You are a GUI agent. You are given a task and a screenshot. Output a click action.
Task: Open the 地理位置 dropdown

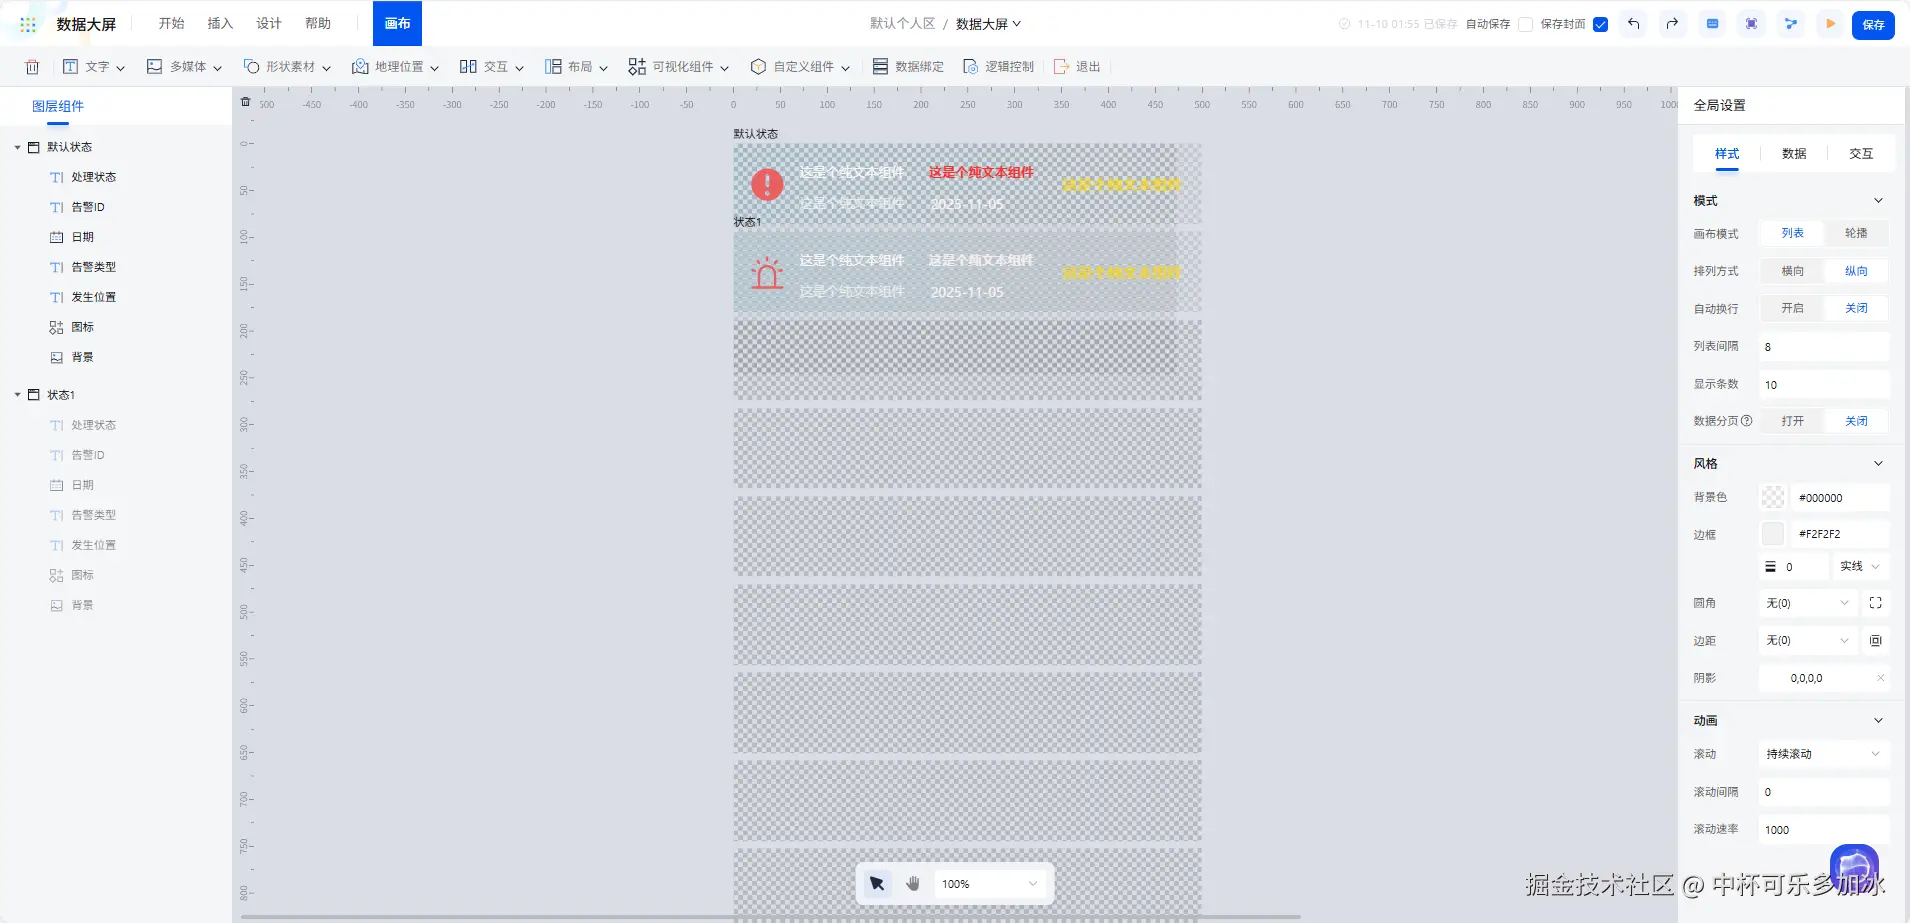pyautogui.click(x=395, y=67)
